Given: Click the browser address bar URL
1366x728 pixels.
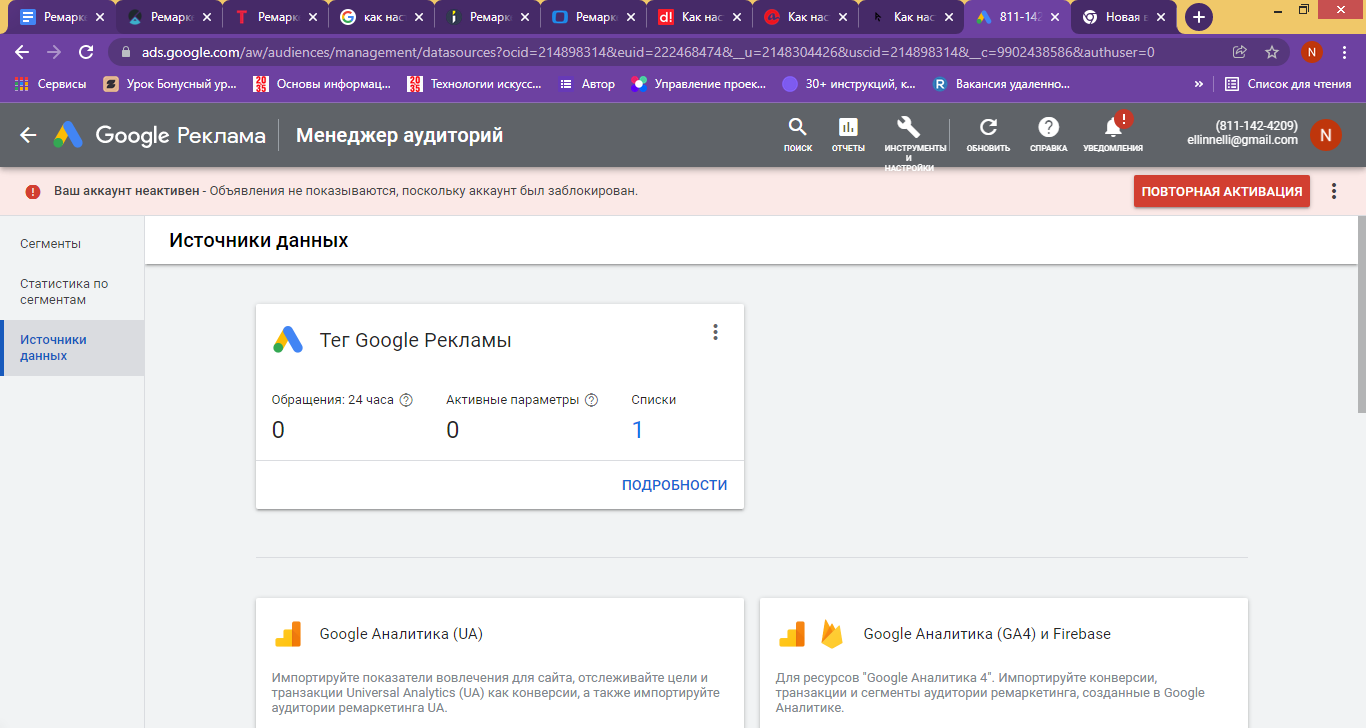Looking at the screenshot, I should 640,52.
